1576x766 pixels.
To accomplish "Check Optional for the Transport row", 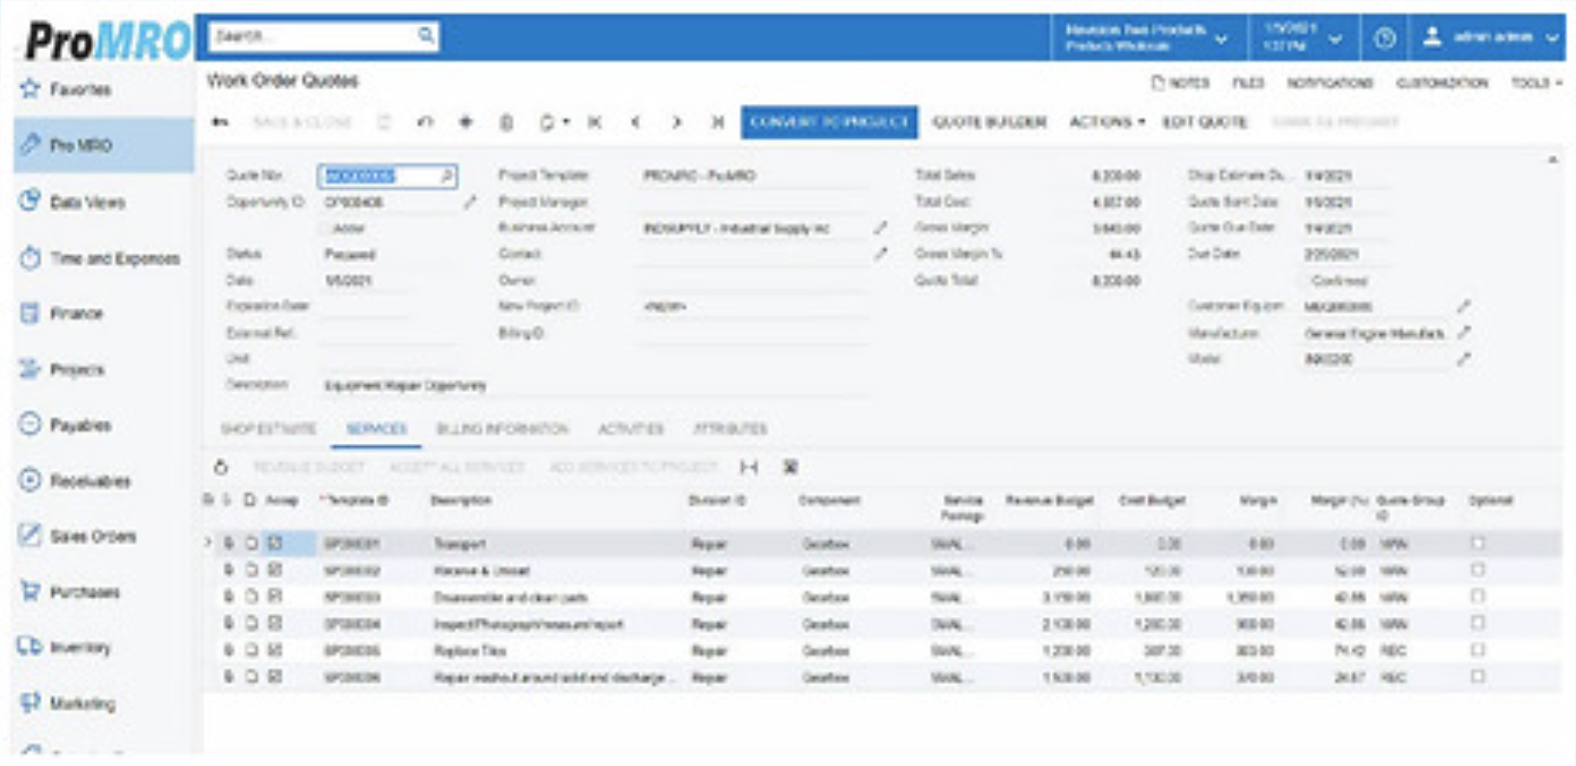I will (x=1478, y=543).
